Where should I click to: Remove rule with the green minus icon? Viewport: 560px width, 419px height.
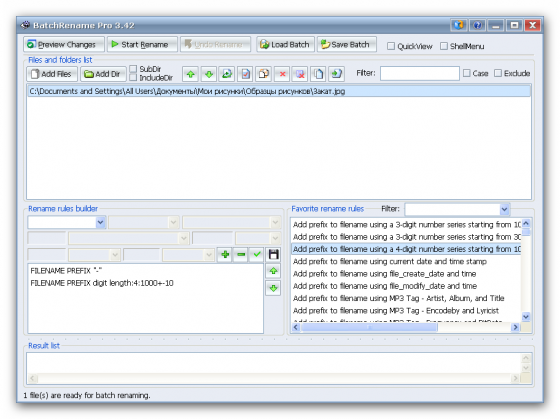241,255
